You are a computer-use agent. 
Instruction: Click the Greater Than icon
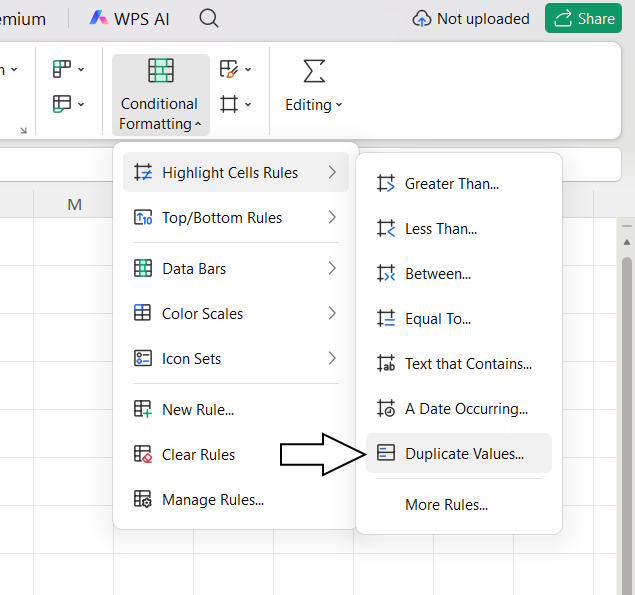[x=386, y=183]
